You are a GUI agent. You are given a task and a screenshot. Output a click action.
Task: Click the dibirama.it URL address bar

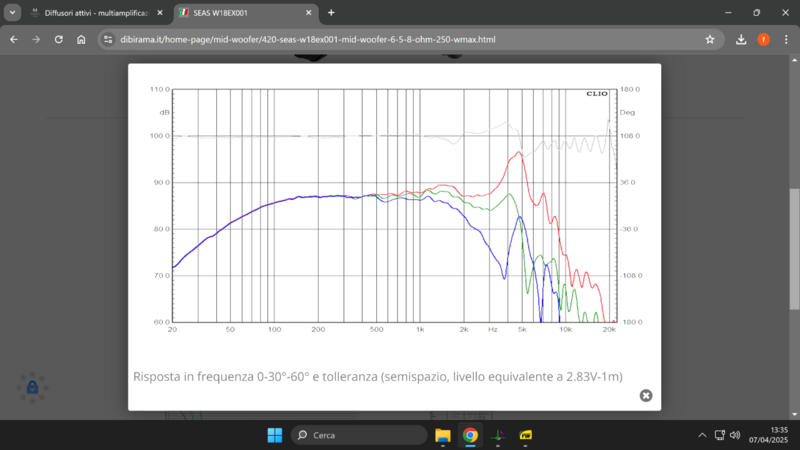tap(400, 39)
